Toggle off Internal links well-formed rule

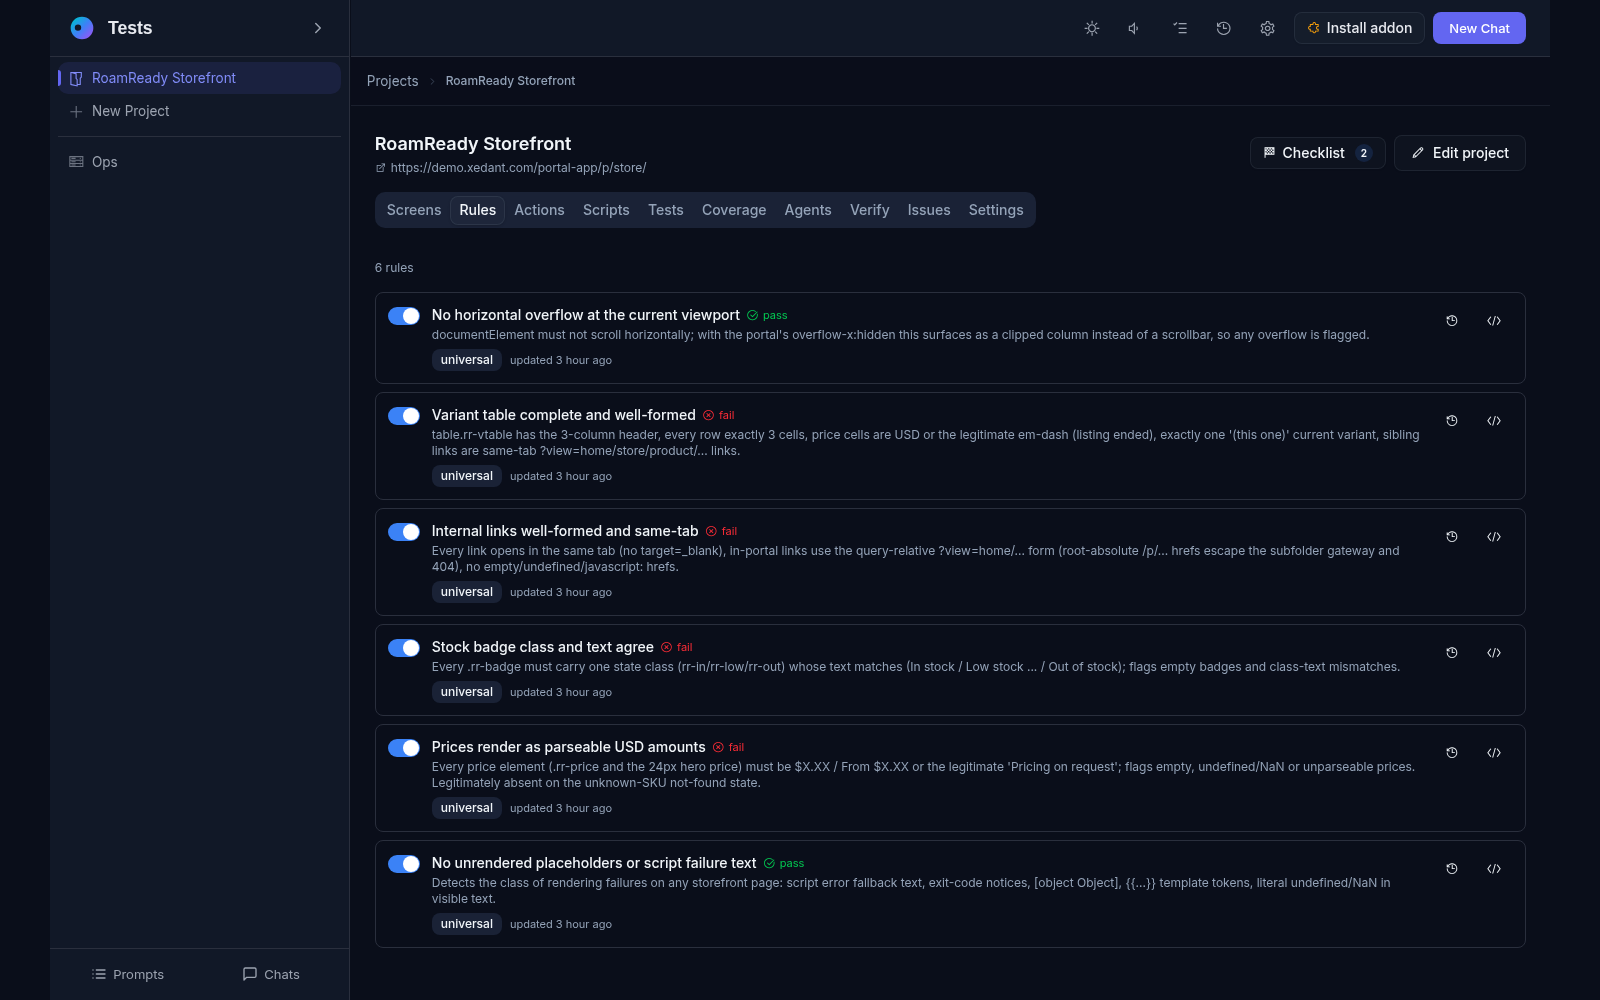click(x=404, y=532)
